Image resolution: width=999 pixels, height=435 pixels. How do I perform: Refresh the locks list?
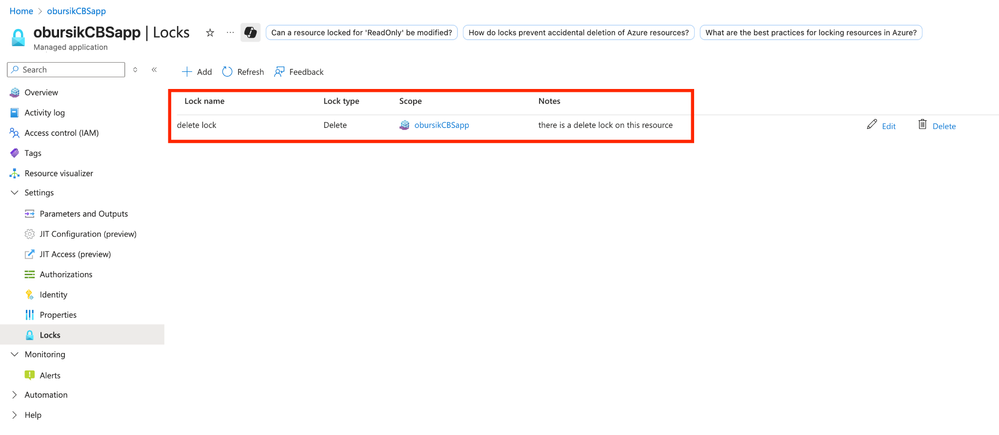(243, 72)
